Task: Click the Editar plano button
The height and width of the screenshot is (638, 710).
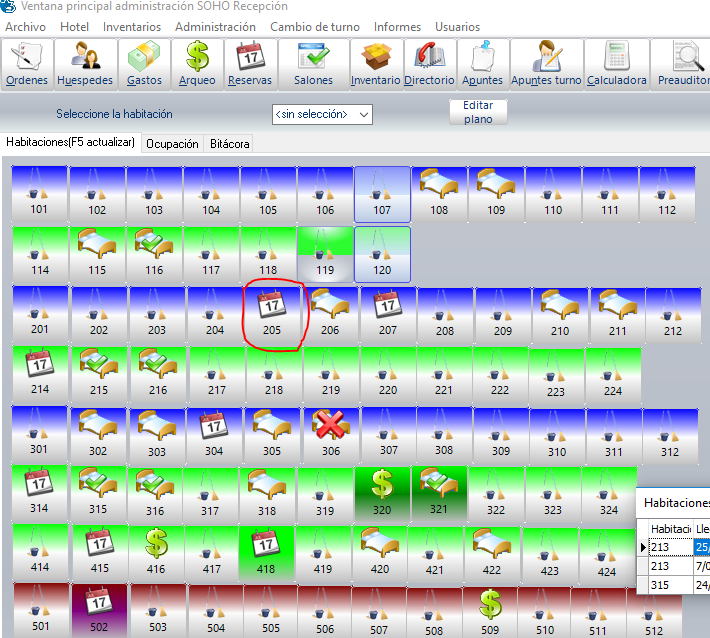Action: (478, 112)
